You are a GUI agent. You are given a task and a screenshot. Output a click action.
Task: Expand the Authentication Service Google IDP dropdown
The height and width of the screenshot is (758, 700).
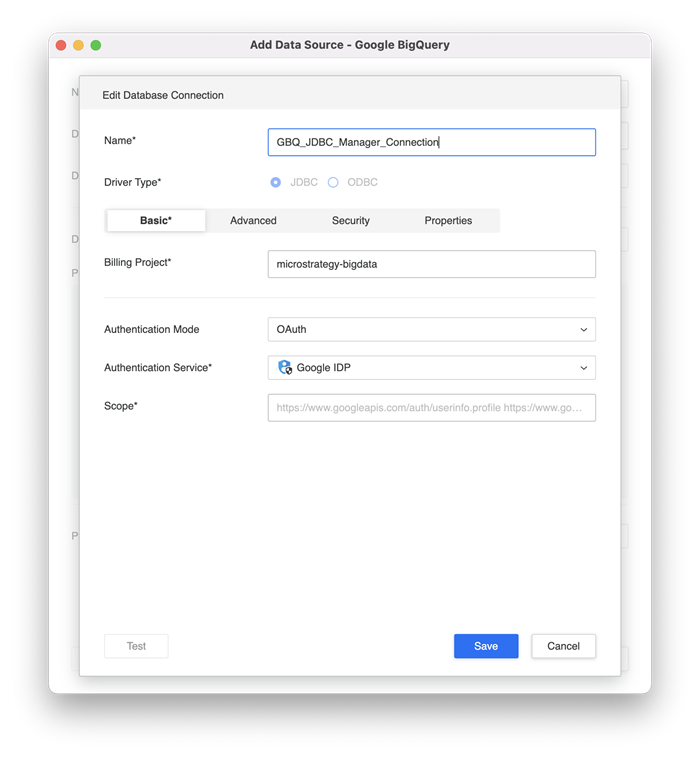[x=431, y=368]
